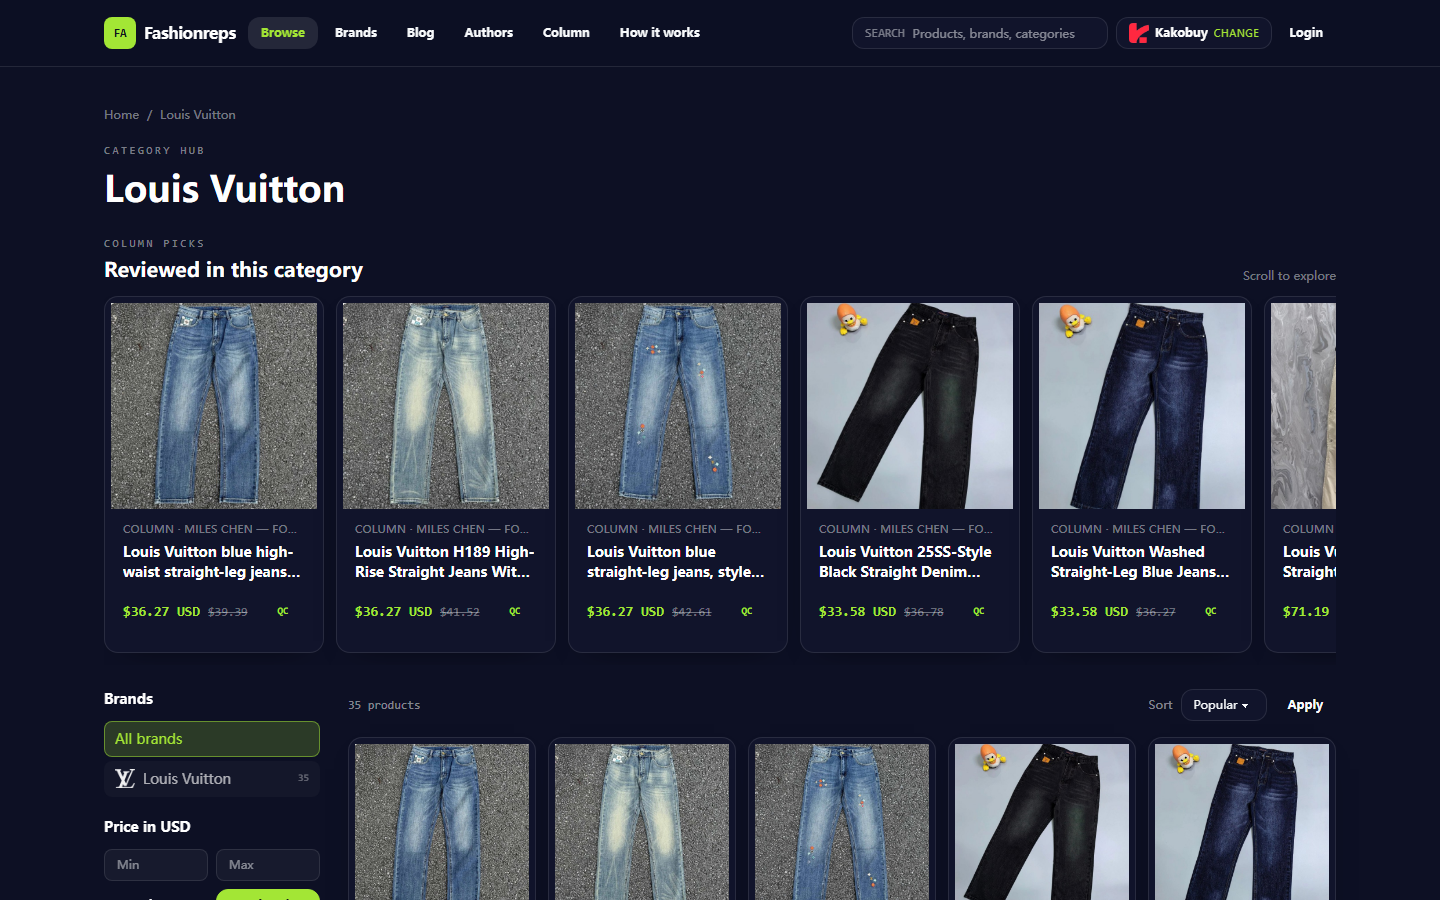Click the $33.58 USD price on Black Denim card
Screen dimensions: 1440x900
point(857,611)
